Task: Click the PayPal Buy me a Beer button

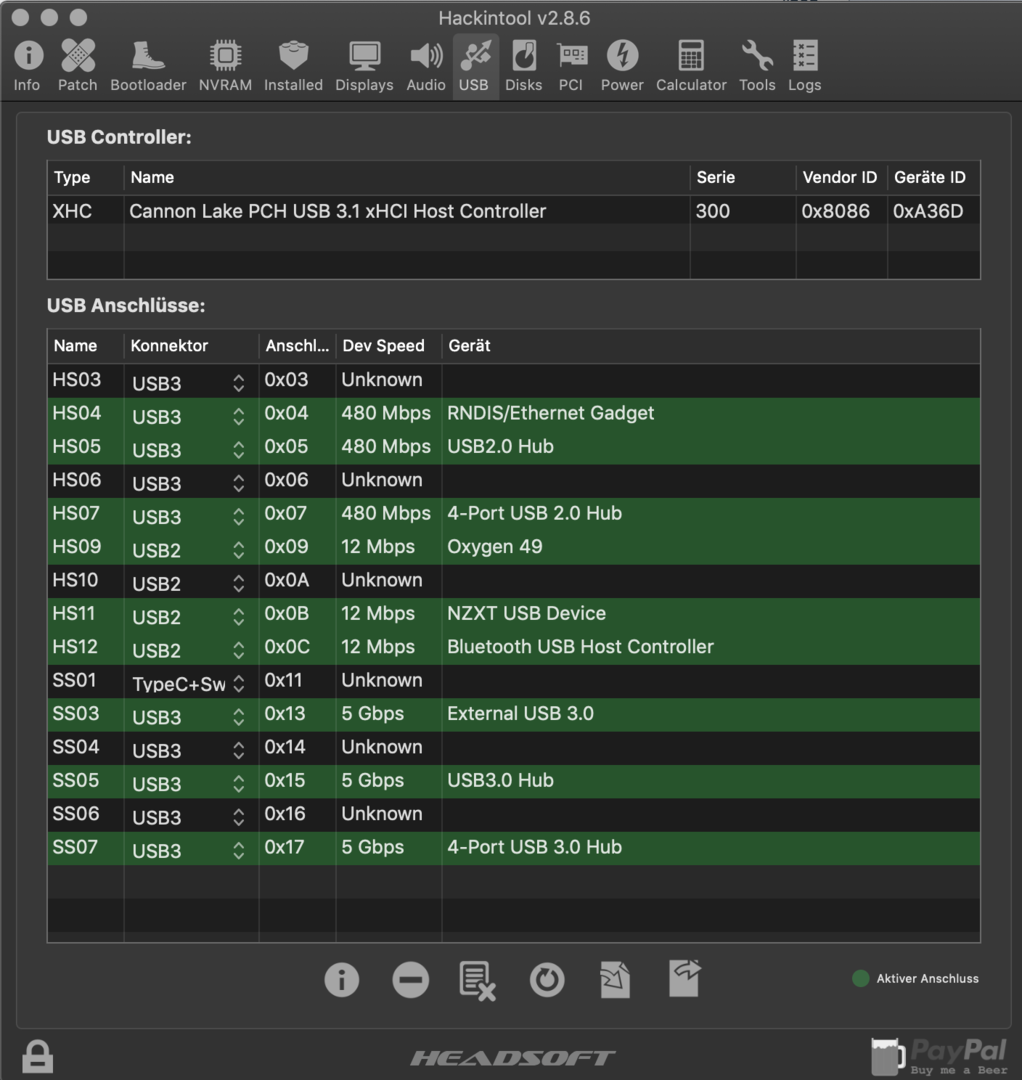Action: coord(938,1056)
